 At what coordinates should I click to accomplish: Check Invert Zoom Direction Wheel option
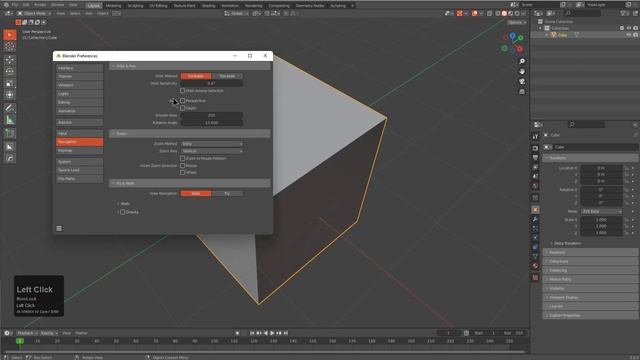pyautogui.click(x=182, y=172)
